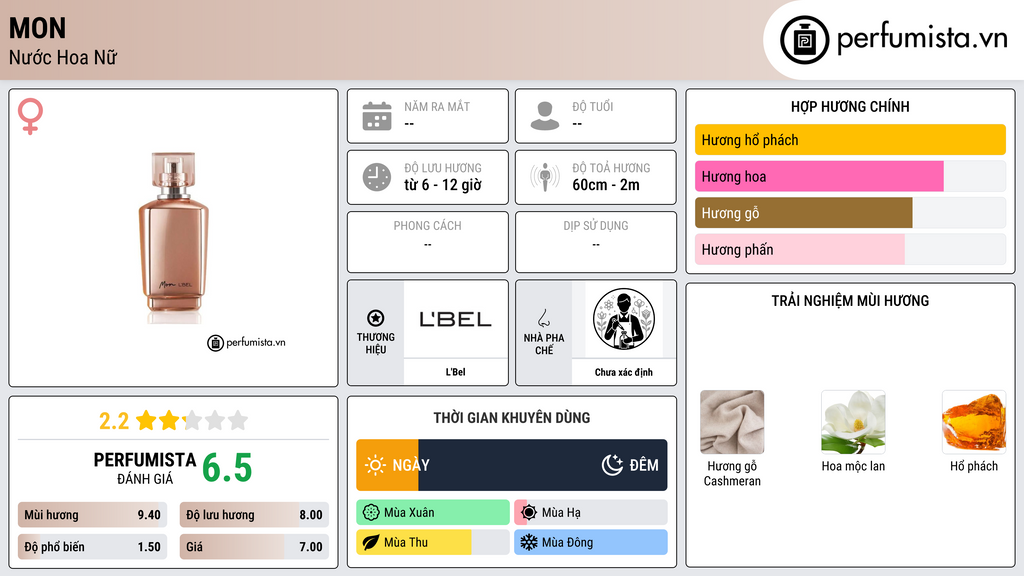Click the Trải Nghiệm Mùi Hương heading
The height and width of the screenshot is (576, 1024).
tap(850, 301)
